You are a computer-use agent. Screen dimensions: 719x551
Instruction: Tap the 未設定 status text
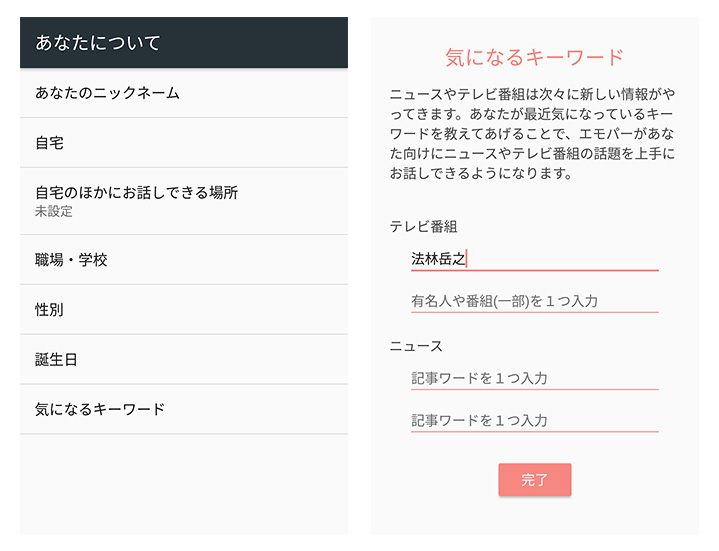(x=54, y=212)
